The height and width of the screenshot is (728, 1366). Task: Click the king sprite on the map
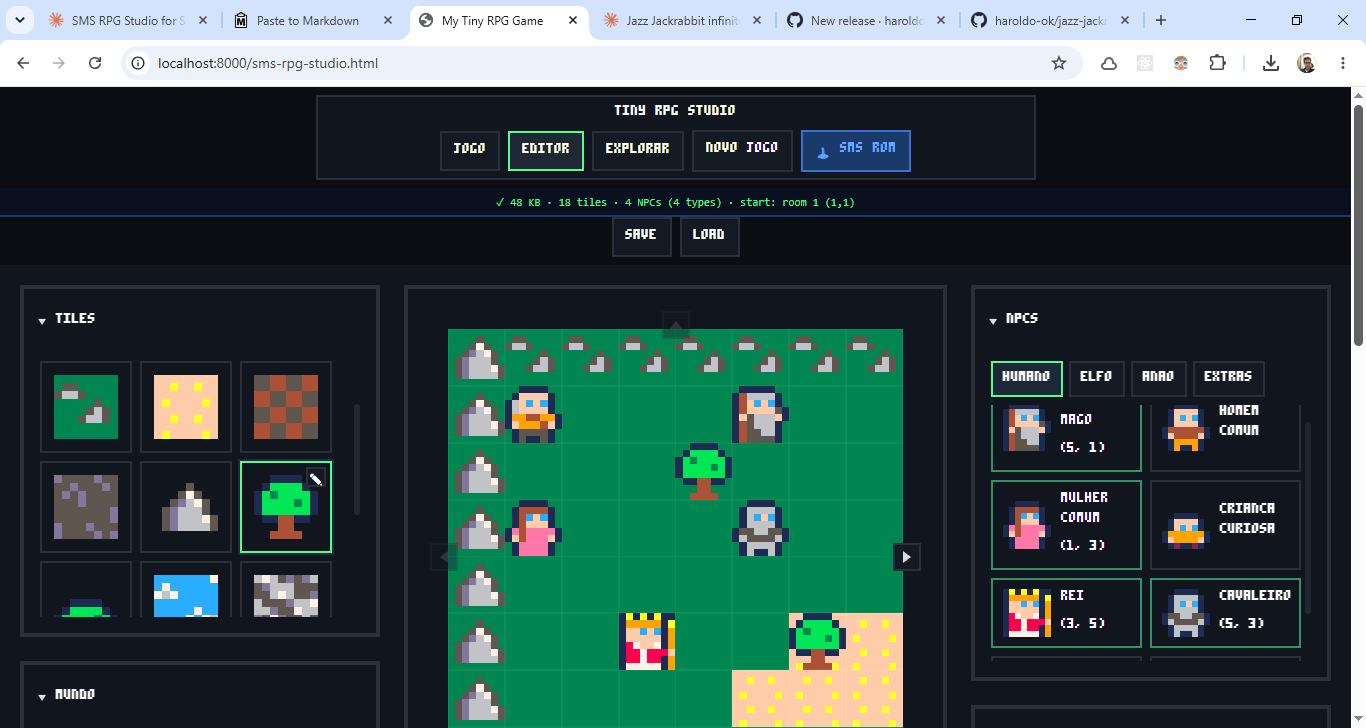(647, 641)
